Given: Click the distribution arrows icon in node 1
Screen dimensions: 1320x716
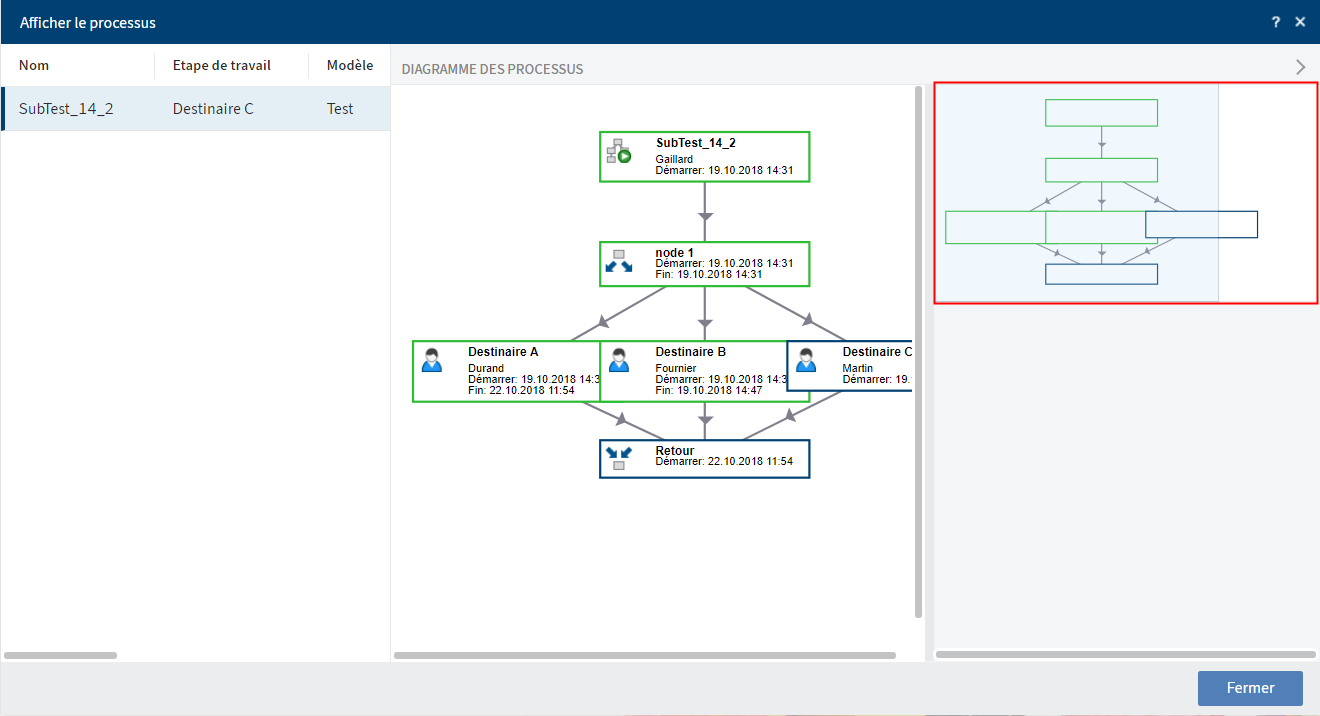Looking at the screenshot, I should tap(619, 261).
